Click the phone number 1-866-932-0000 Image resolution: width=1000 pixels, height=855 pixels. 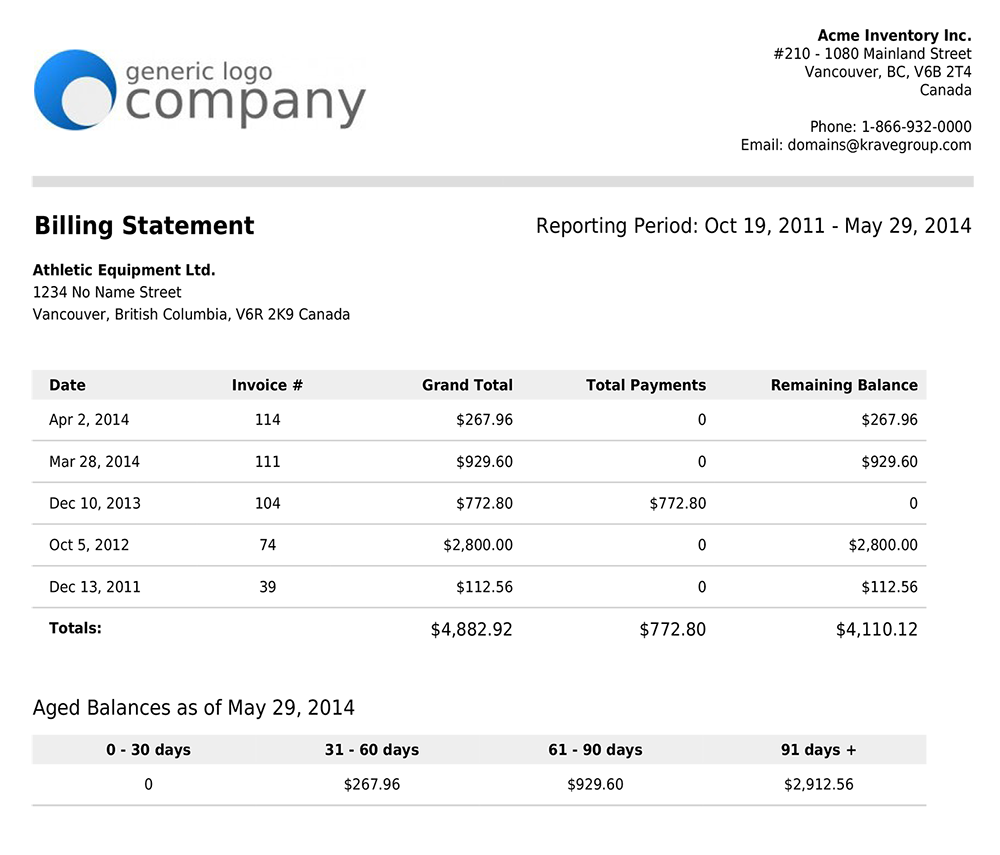912,126
